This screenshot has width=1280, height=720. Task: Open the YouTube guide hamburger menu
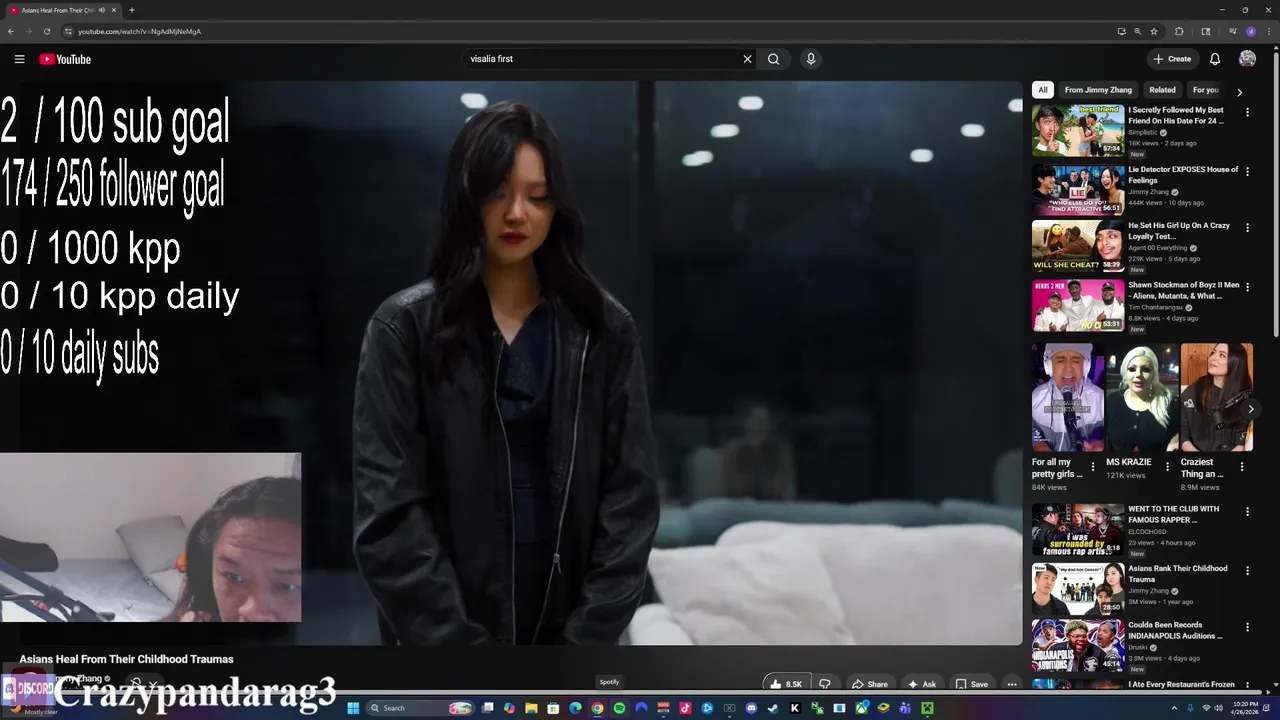[19, 59]
